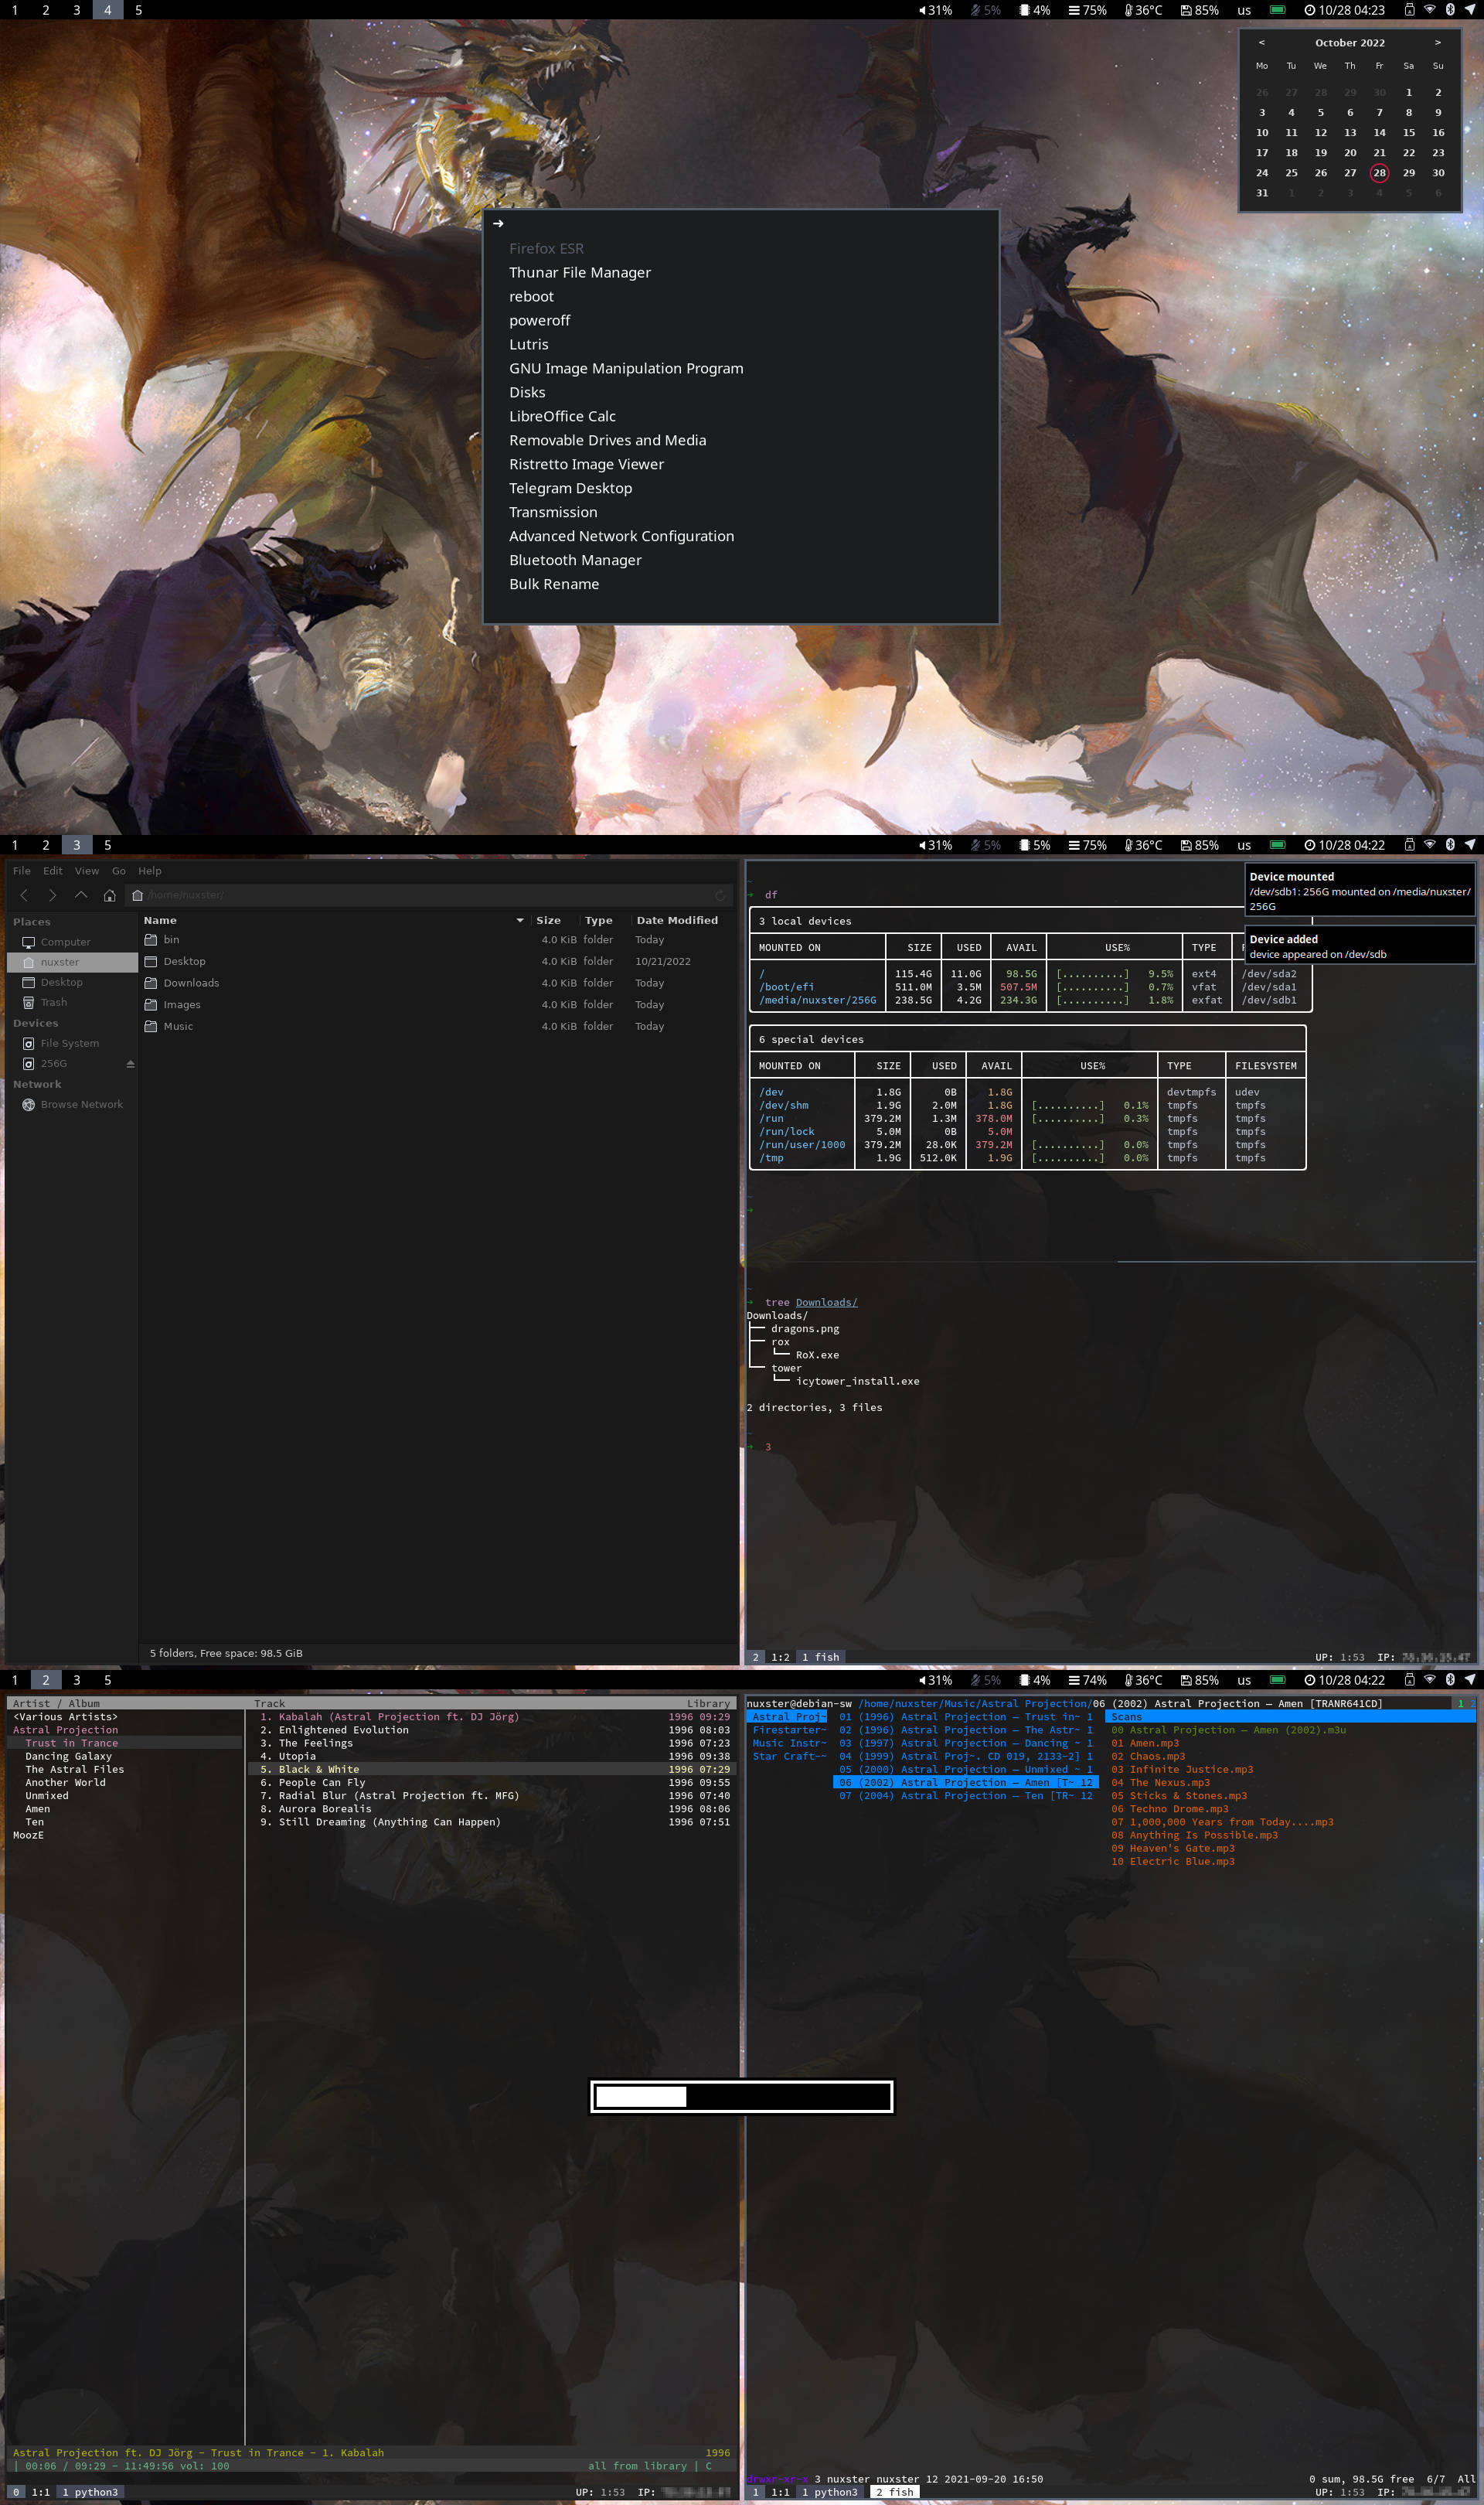Viewport: 1484px width, 2505px height.
Task: Select Computer in Thunar Places
Action: [65, 942]
